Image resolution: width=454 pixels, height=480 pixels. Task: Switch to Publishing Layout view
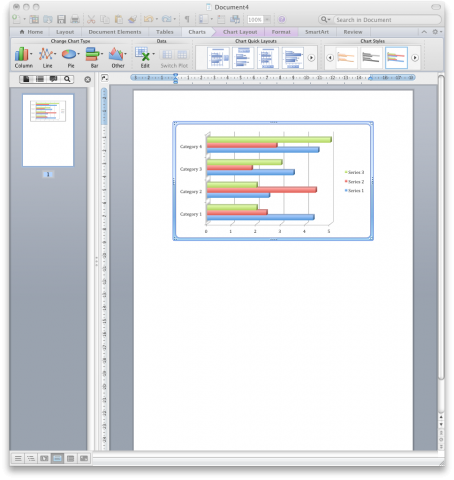pyautogui.click(x=44, y=459)
